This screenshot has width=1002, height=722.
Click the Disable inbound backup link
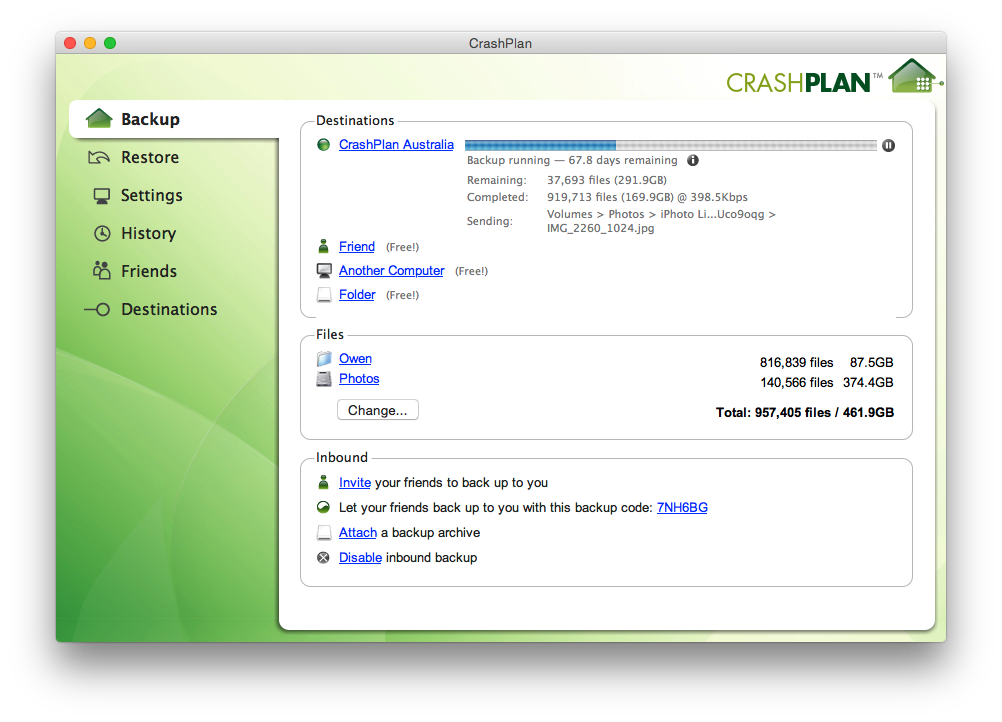pyautogui.click(x=360, y=557)
